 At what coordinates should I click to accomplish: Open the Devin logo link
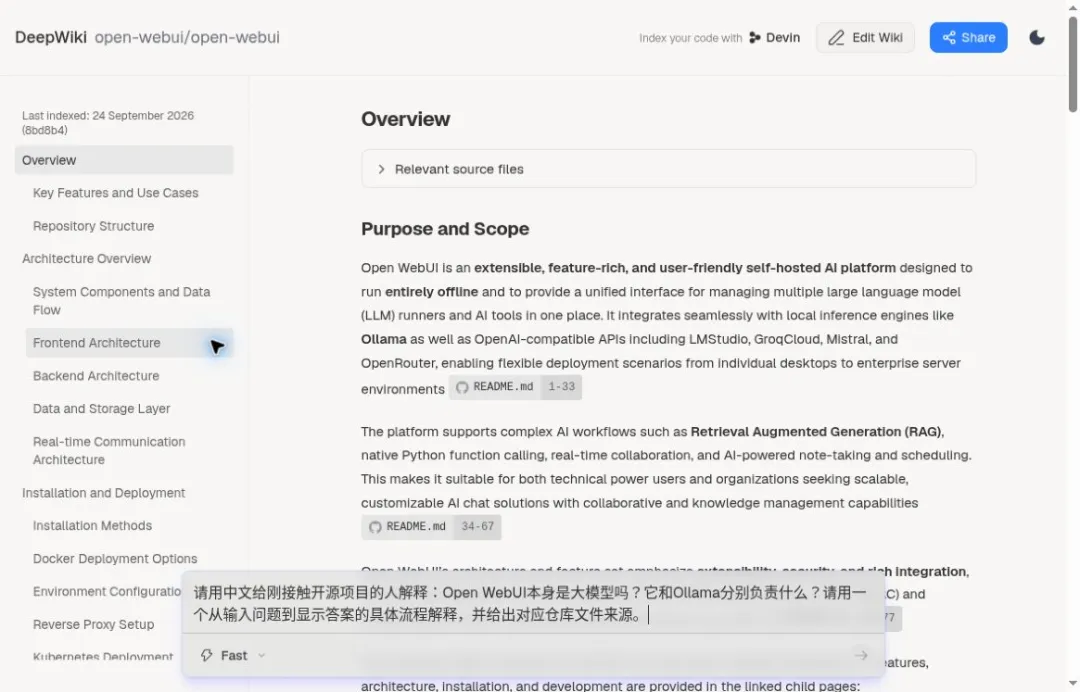tap(755, 37)
